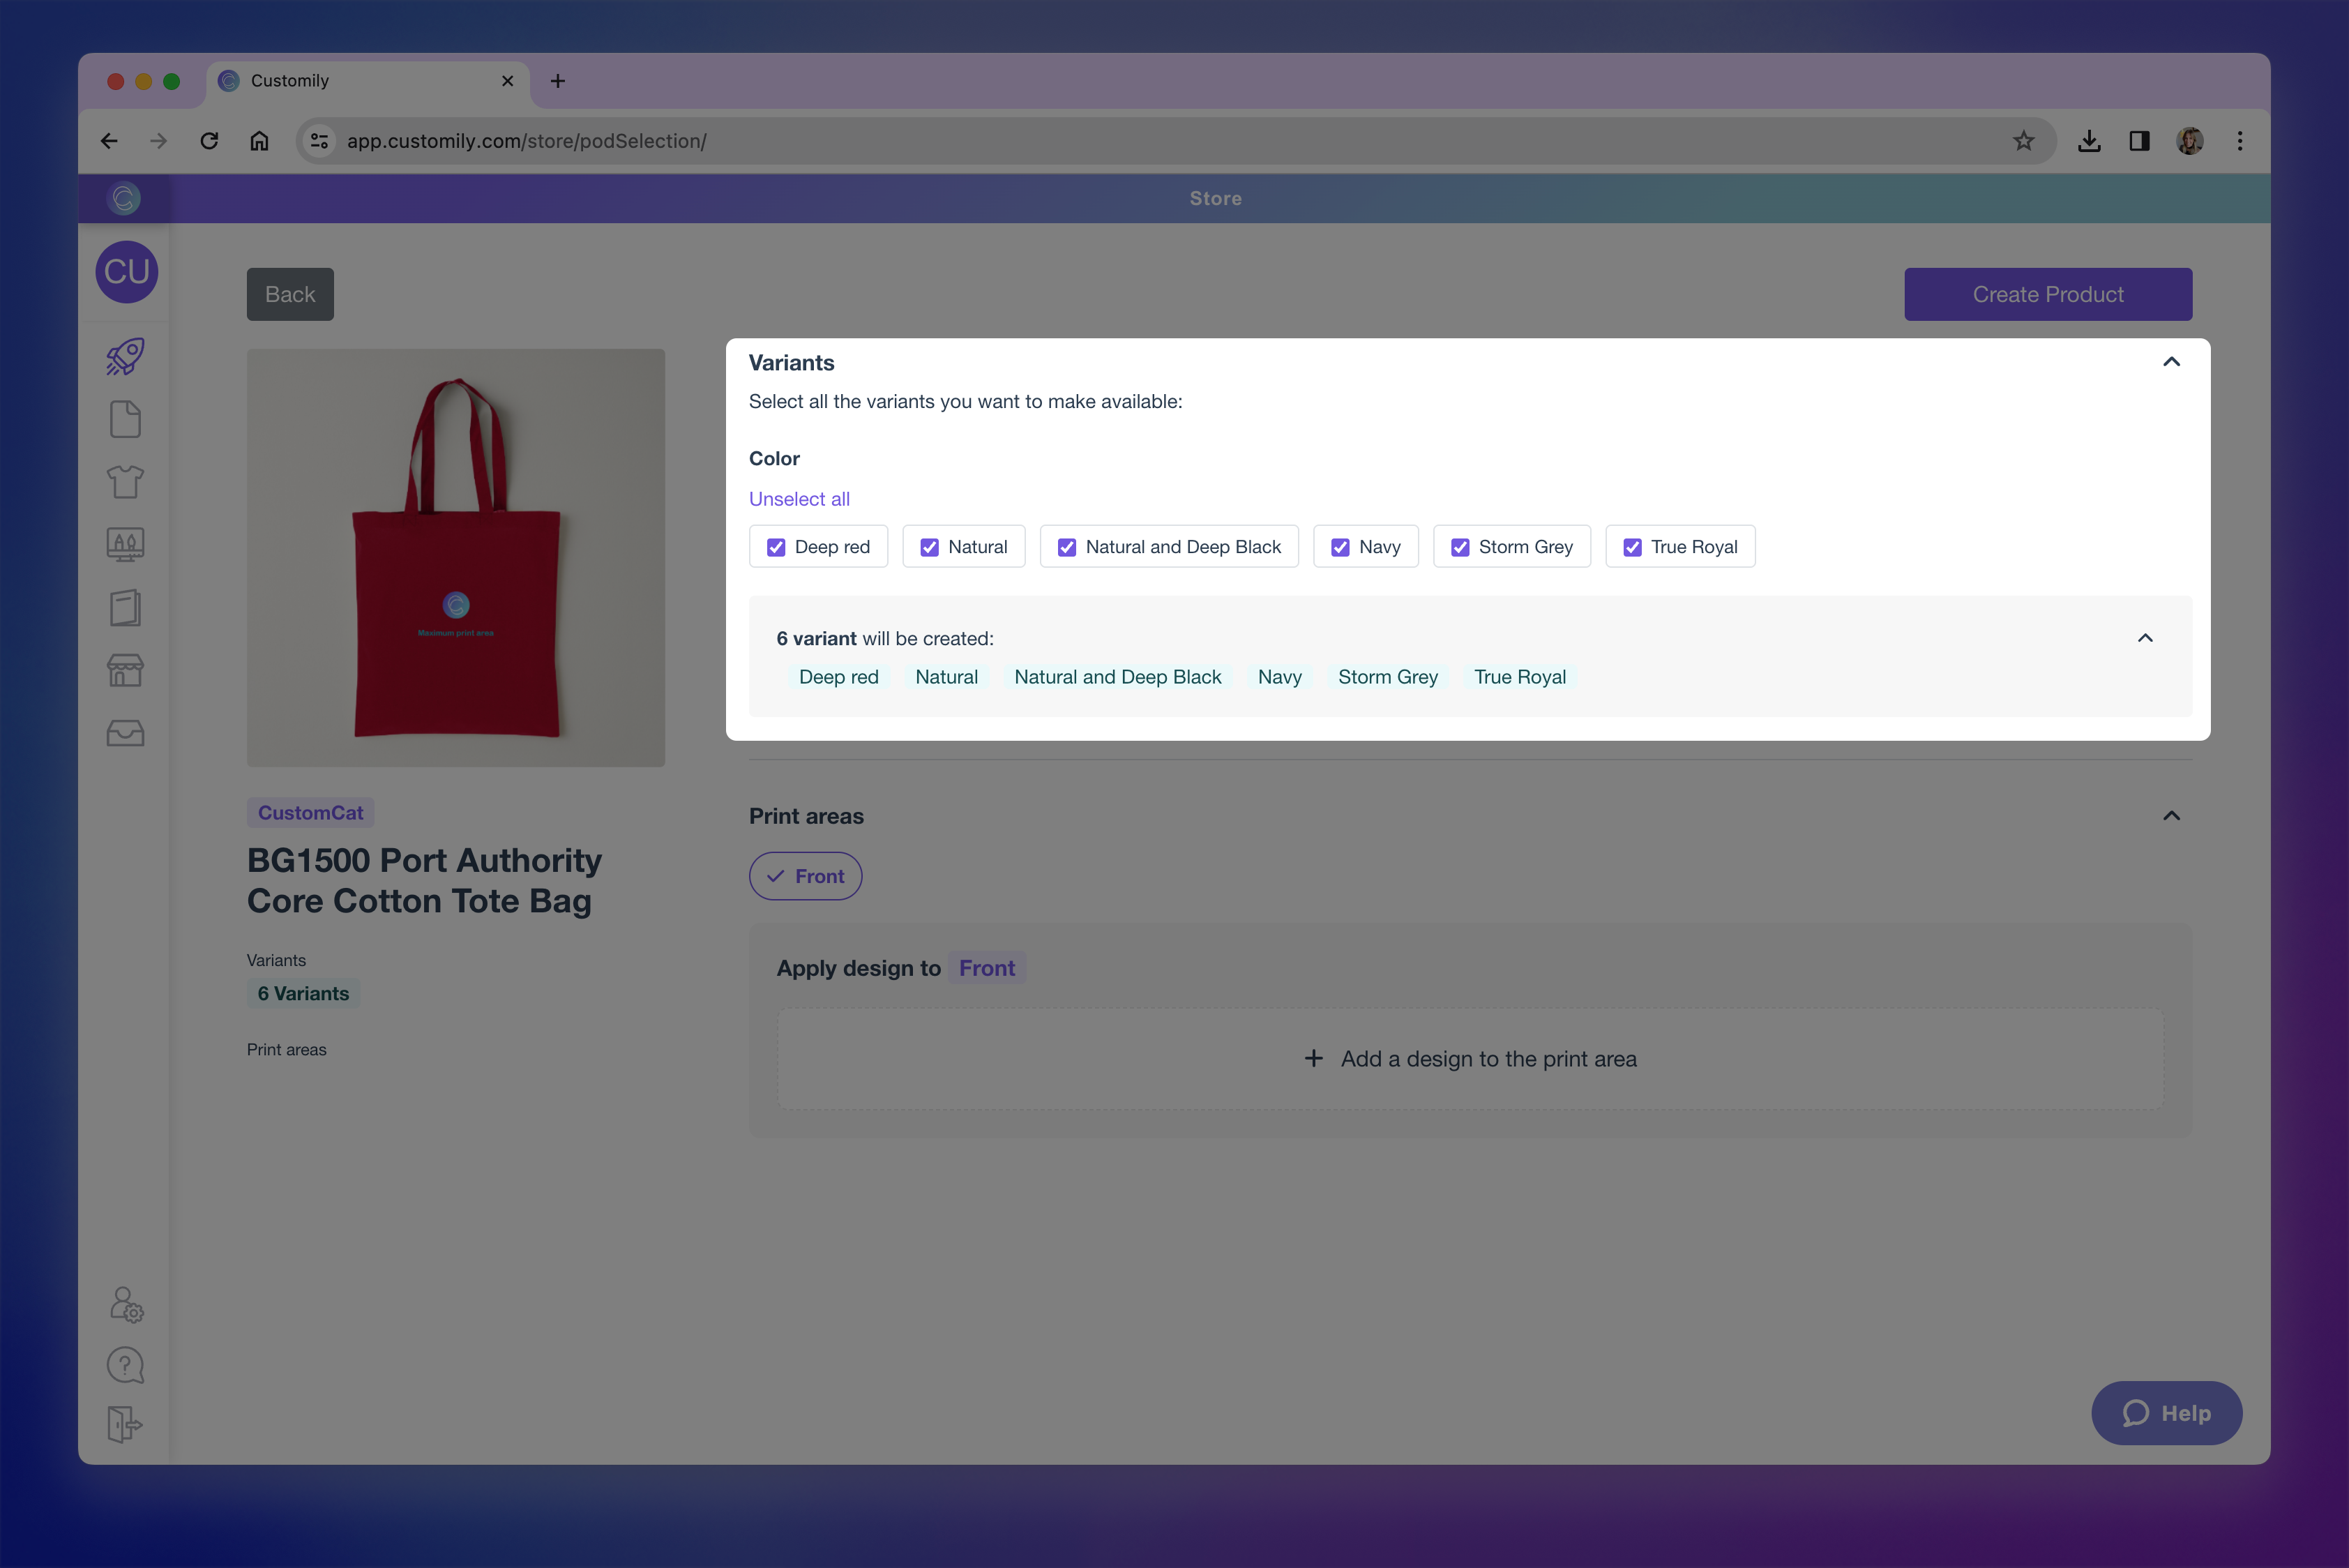
Task: Collapse the Variants section chevron
Action: pos(2171,362)
